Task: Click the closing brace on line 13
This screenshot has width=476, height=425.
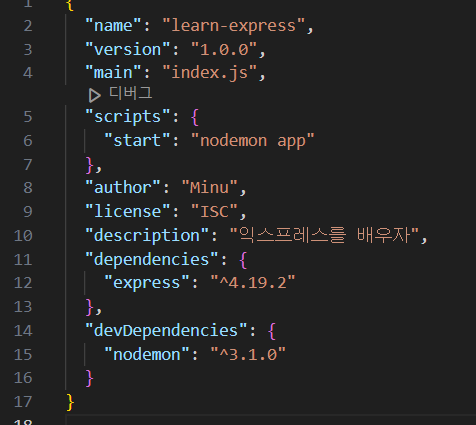Action: tap(90, 307)
